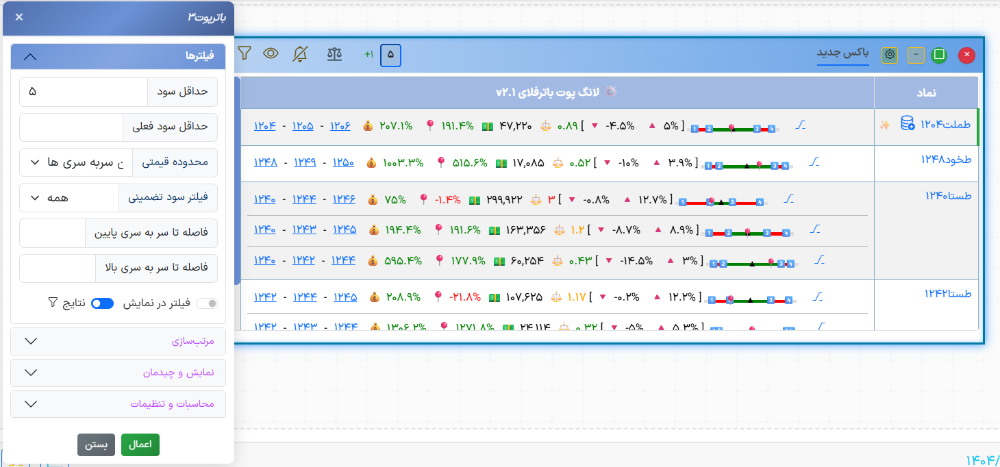The image size is (1000, 467).
Task: Toggle the نتایج results switch
Action: pos(101,304)
